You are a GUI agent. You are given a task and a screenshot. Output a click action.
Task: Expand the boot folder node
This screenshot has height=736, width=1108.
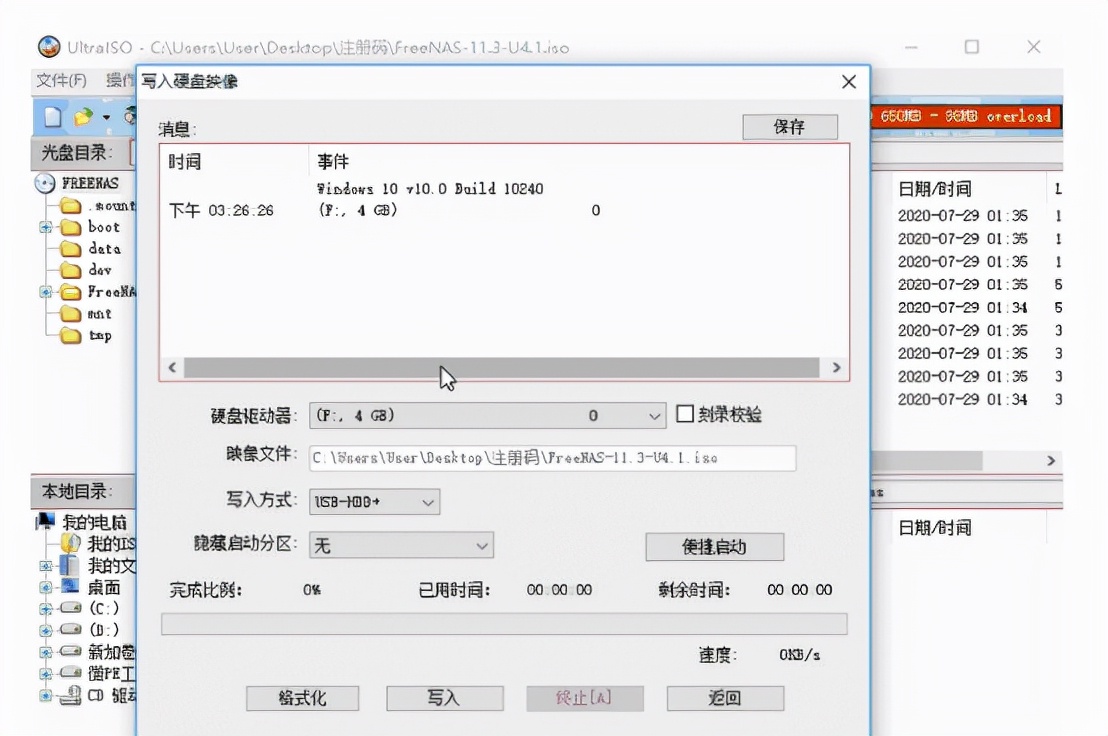coord(46,227)
